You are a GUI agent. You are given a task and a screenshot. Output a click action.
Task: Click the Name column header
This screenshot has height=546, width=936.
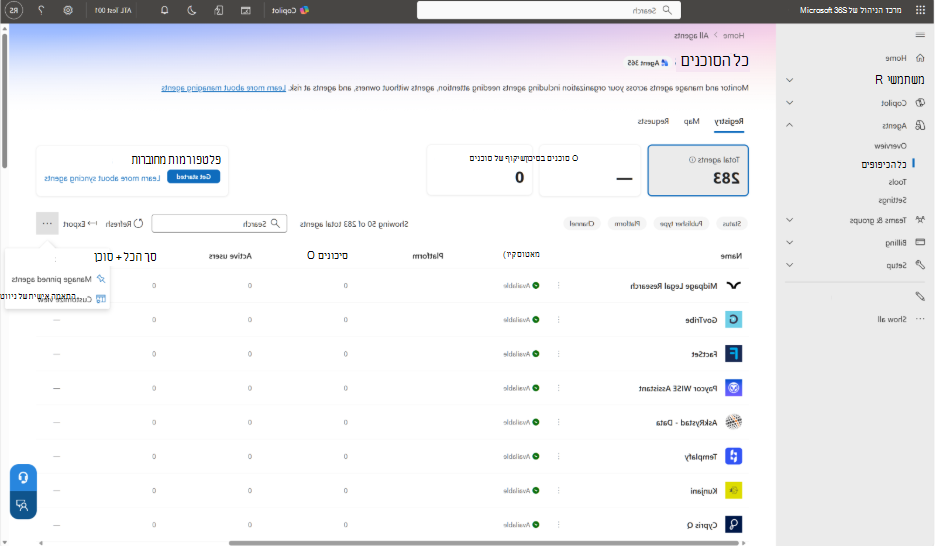tap(731, 256)
